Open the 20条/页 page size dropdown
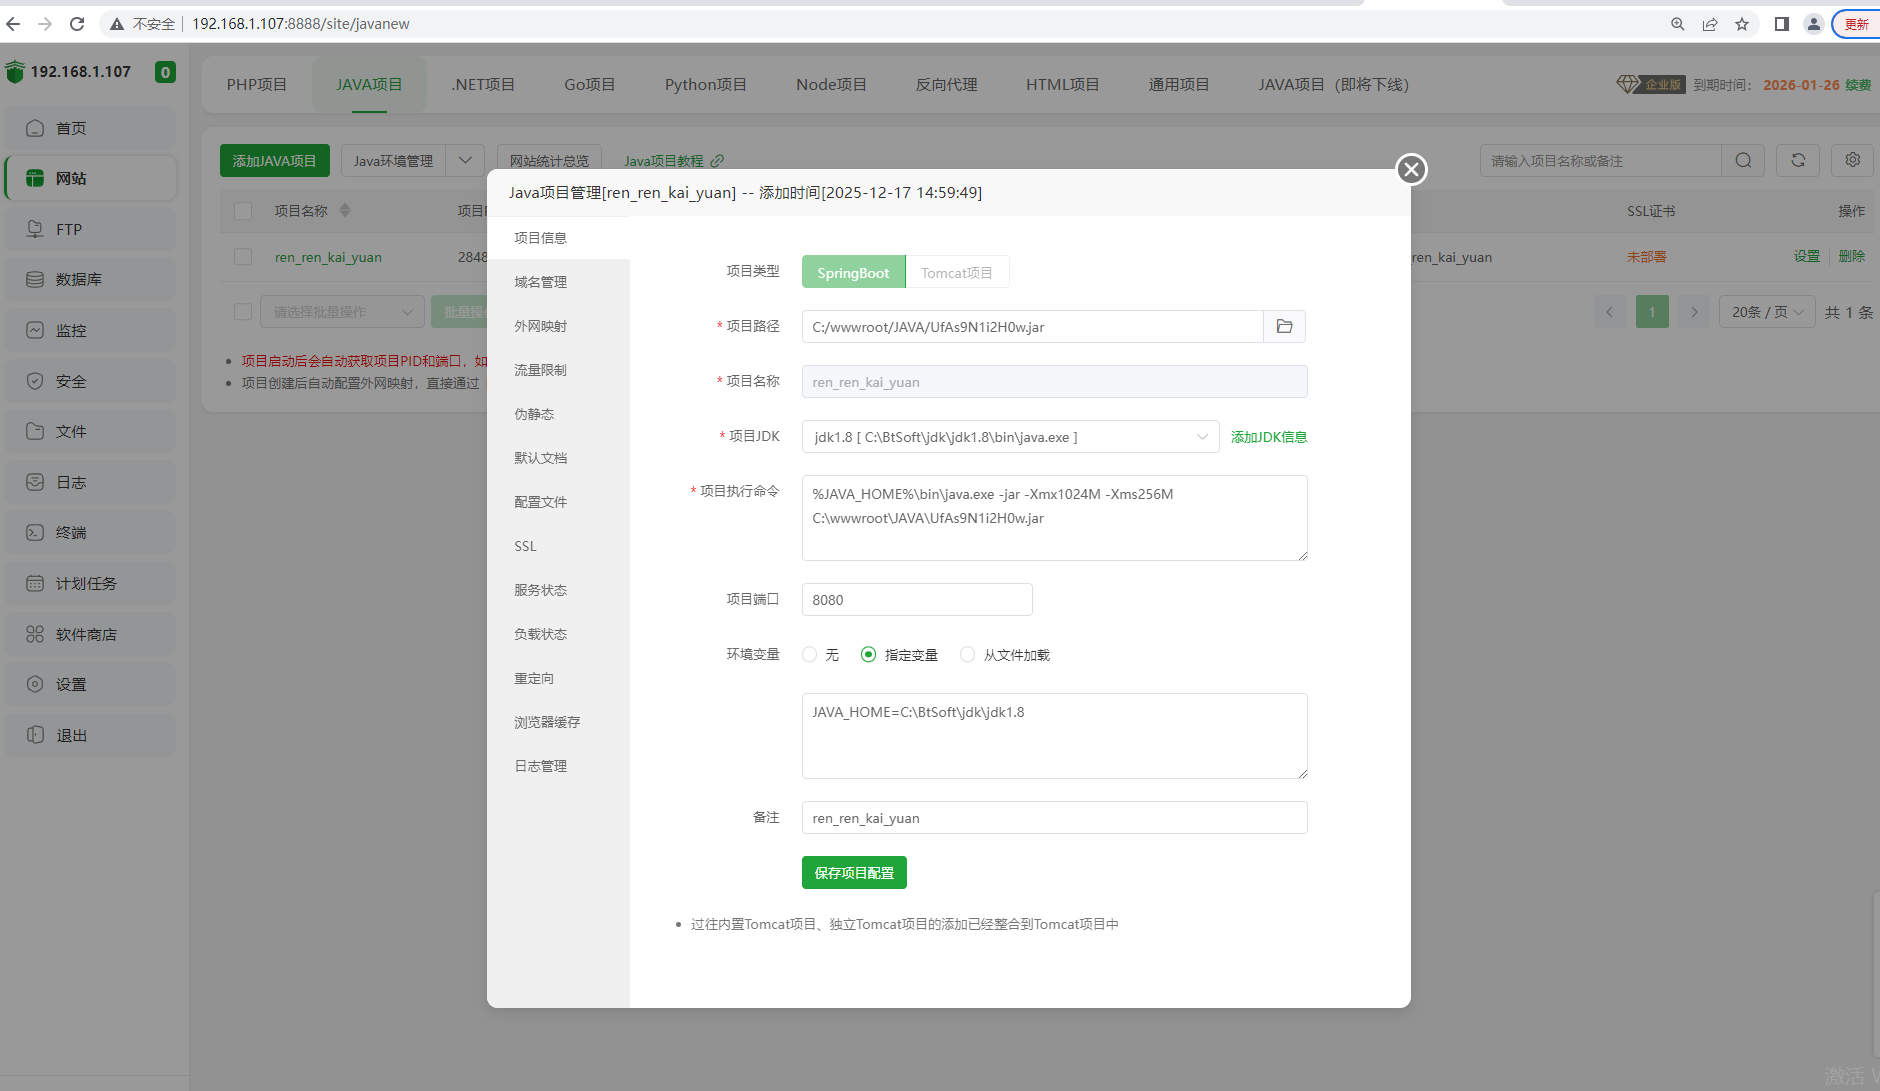Screen dimensions: 1880x1091 [x=1766, y=312]
